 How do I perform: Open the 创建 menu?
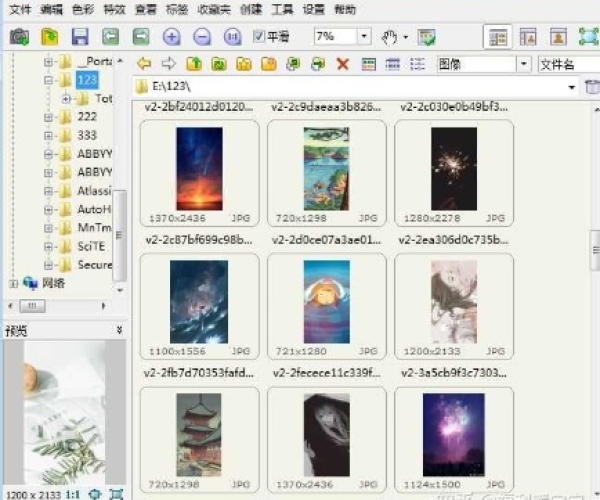point(251,9)
